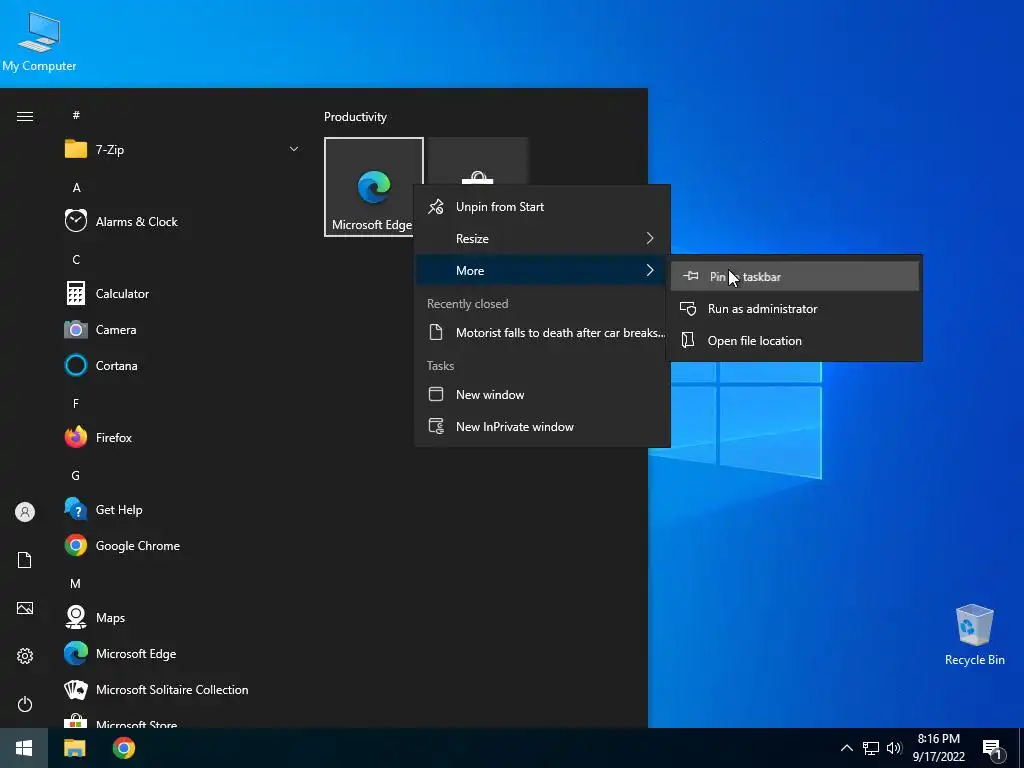Click the Microsoft Edge pinned tile
Screen dimensions: 1024x768
point(374,187)
